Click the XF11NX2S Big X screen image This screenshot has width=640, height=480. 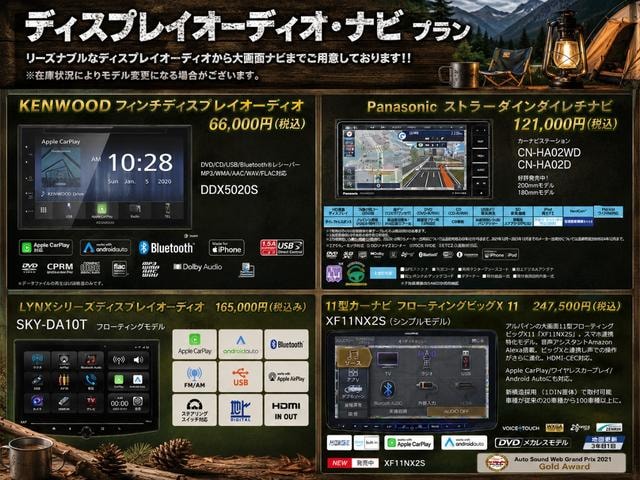pyautogui.click(x=412, y=380)
